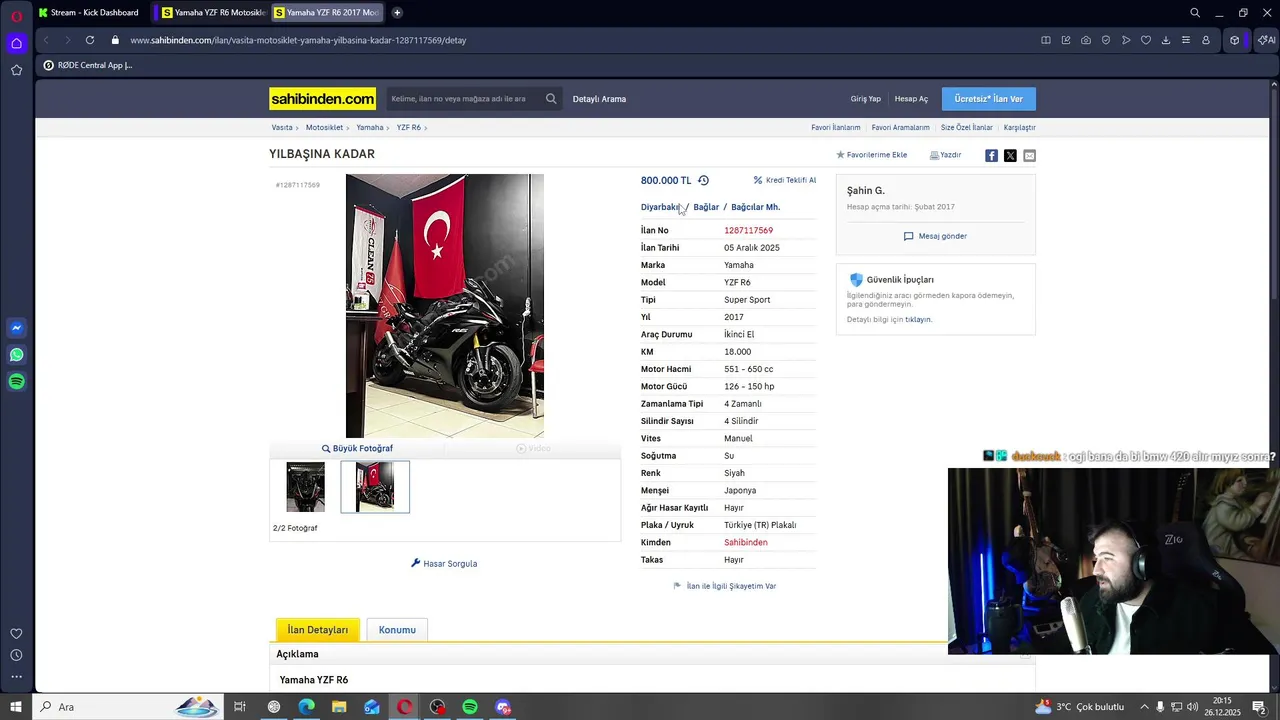Click the main motorcycle photo
The width and height of the screenshot is (1280, 720).
pos(445,306)
